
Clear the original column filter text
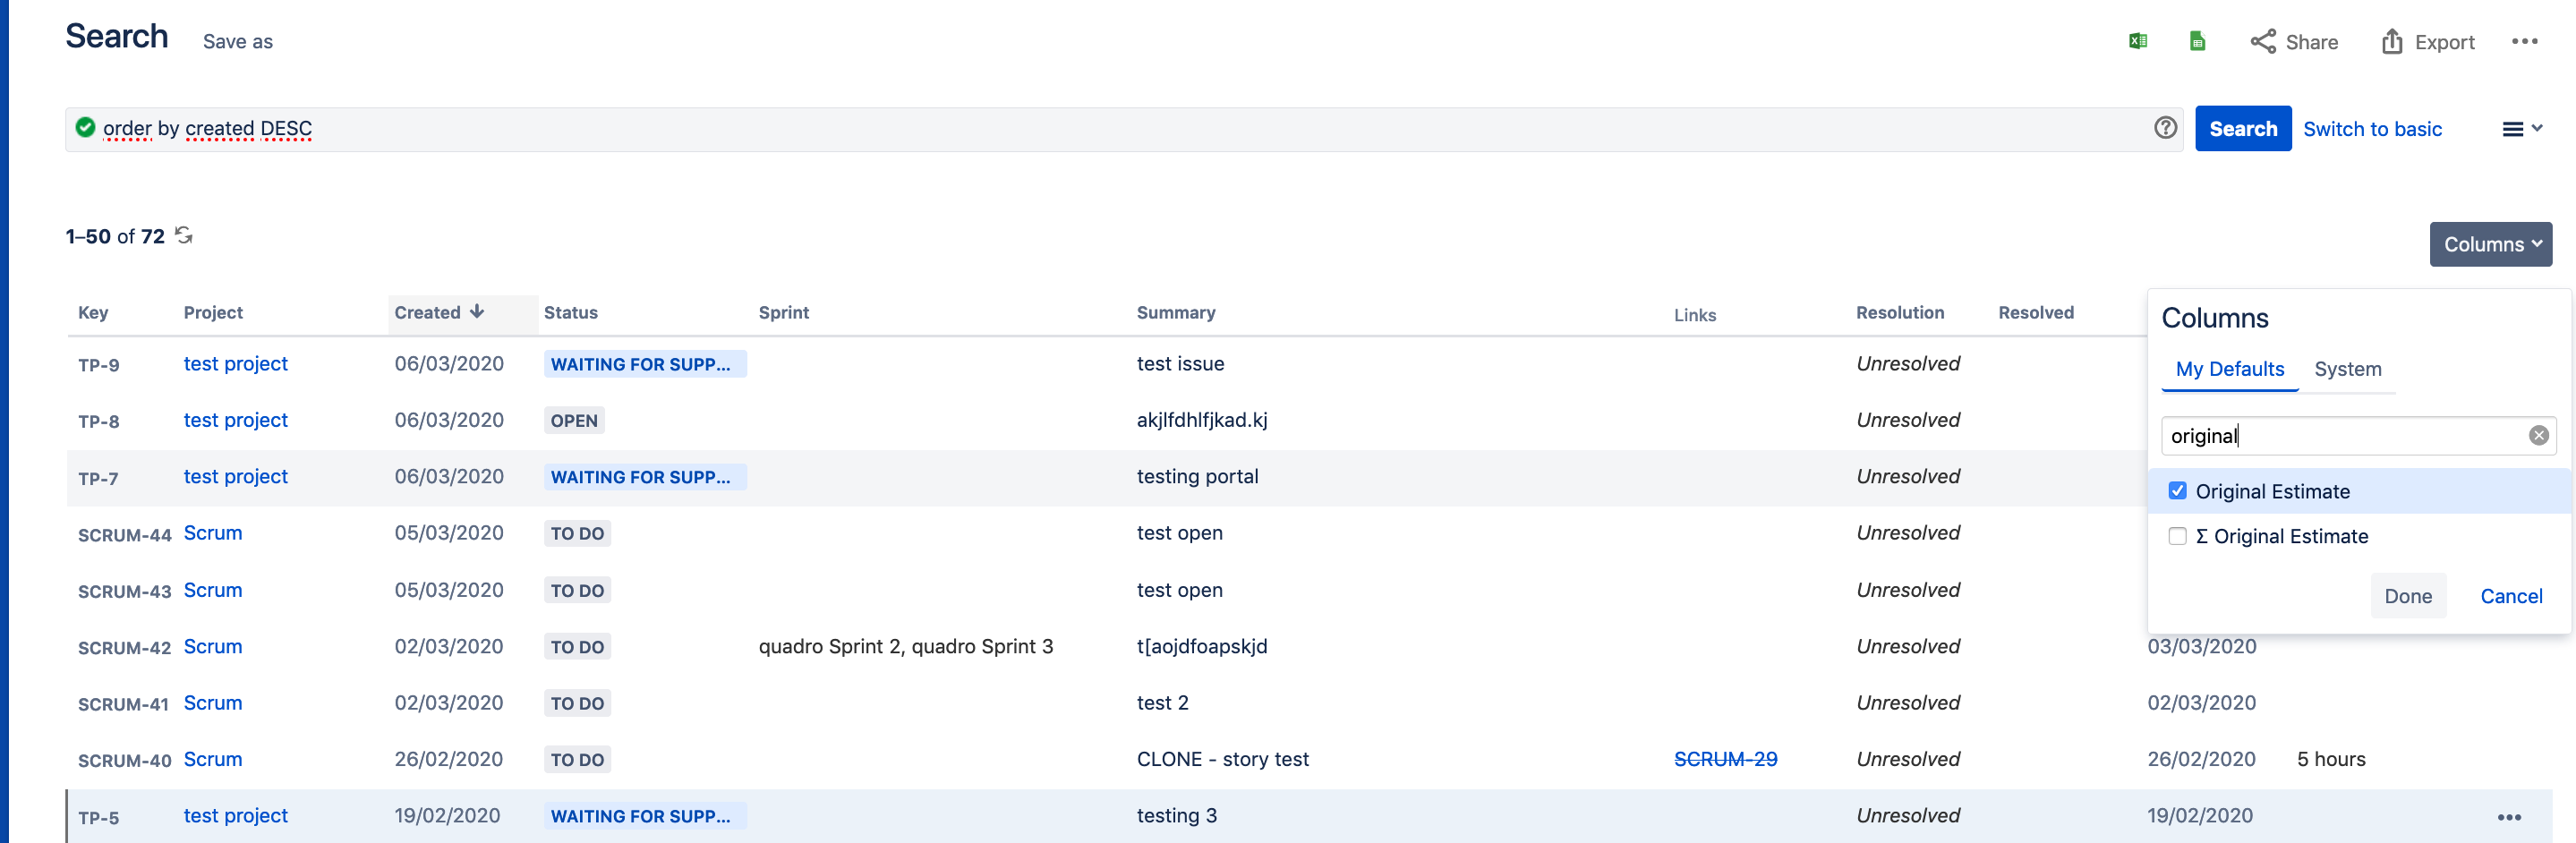pyautogui.click(x=2538, y=435)
